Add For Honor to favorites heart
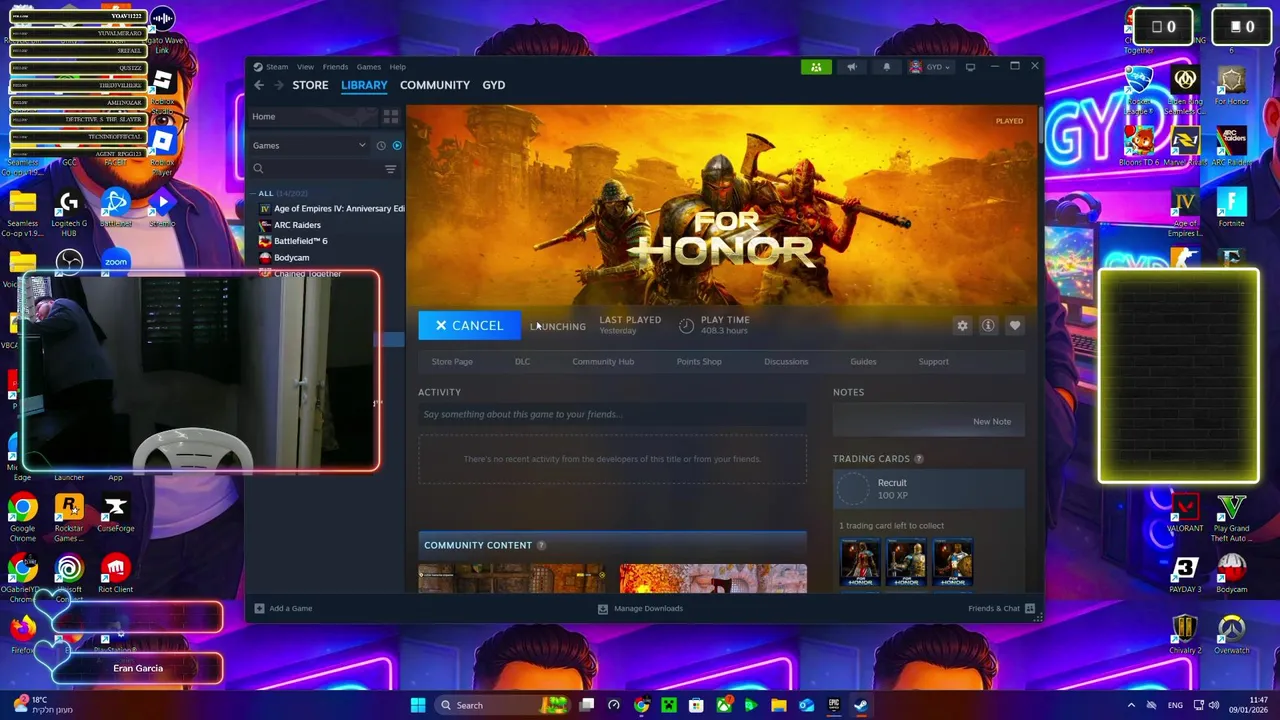 (x=1015, y=326)
